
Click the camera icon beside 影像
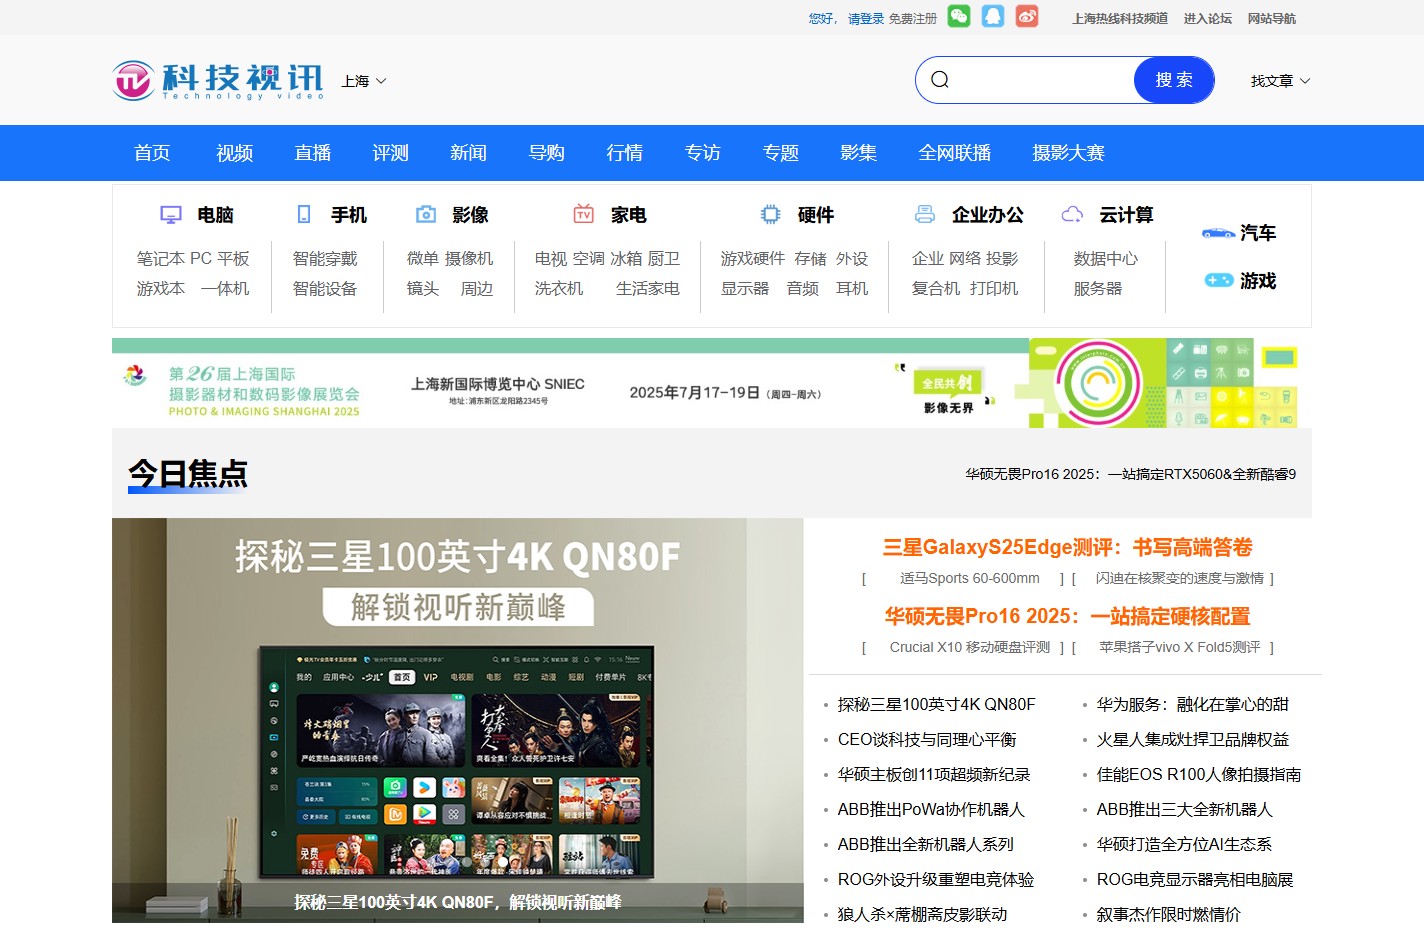coord(426,214)
